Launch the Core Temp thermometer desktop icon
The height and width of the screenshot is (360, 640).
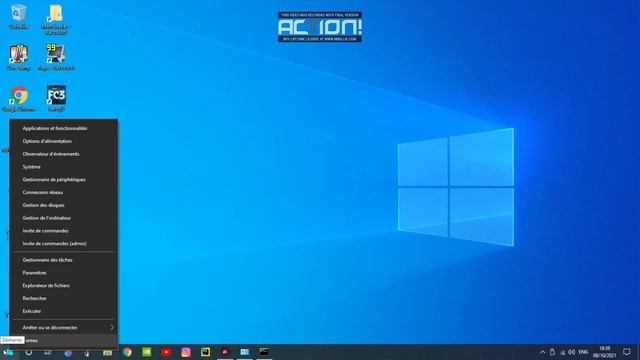tap(18, 57)
